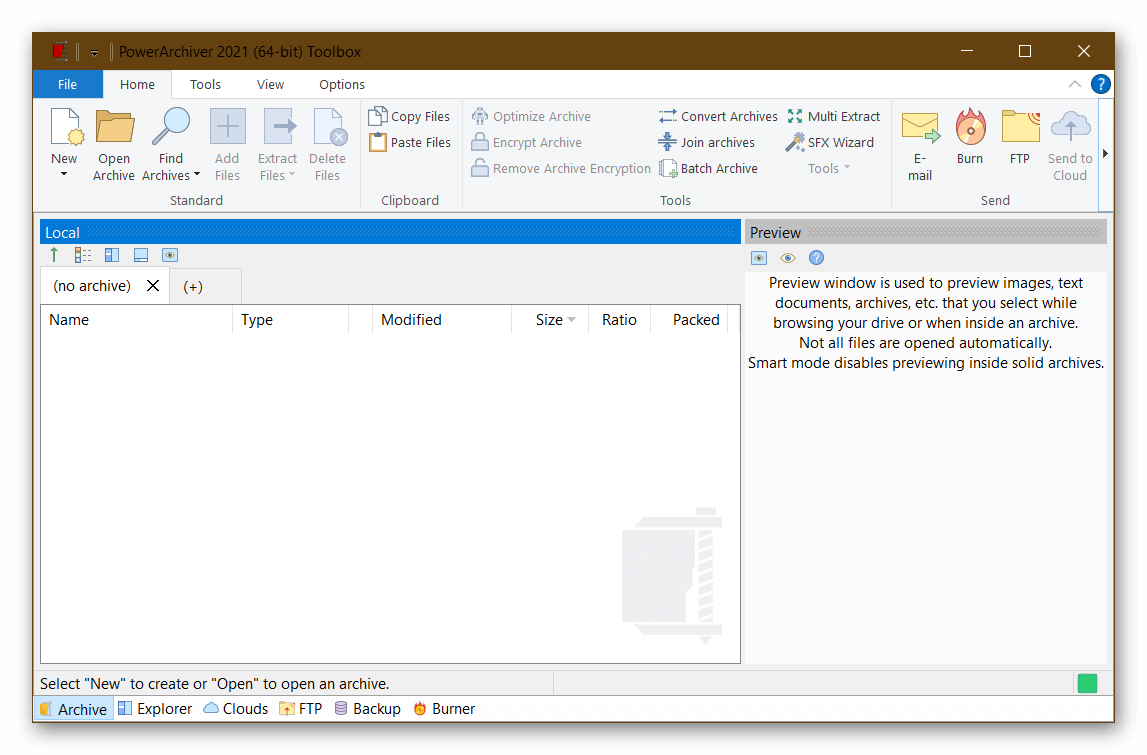The image size is (1147, 755).
Task: Click the E-mail send icon
Action: coord(920,127)
